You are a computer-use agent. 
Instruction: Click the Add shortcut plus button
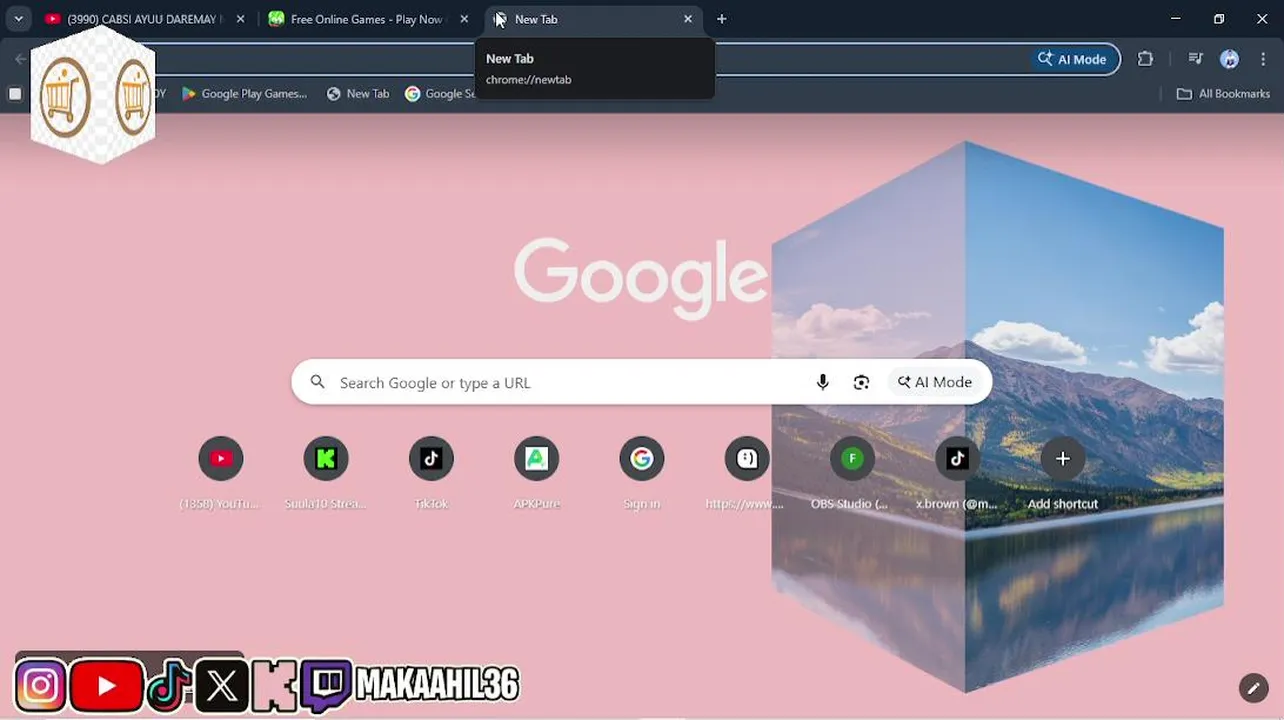point(1062,459)
